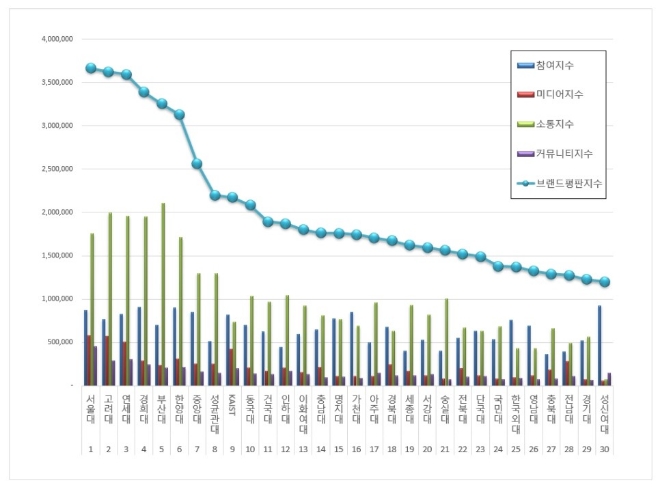
Task: Select the 이화여대 x-axis label
Action: click(x=303, y=411)
